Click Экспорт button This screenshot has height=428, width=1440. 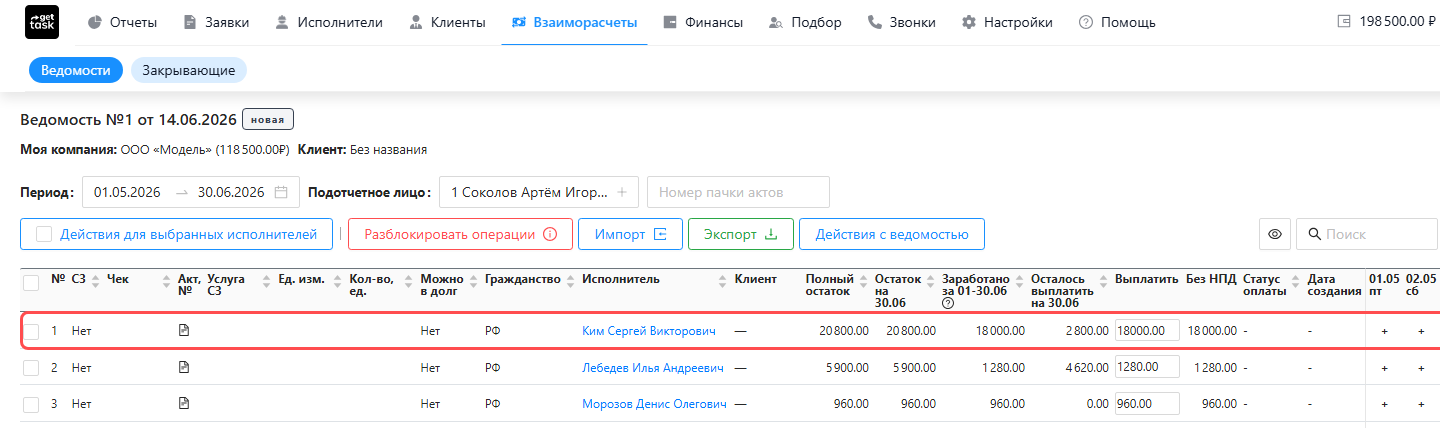740,234
